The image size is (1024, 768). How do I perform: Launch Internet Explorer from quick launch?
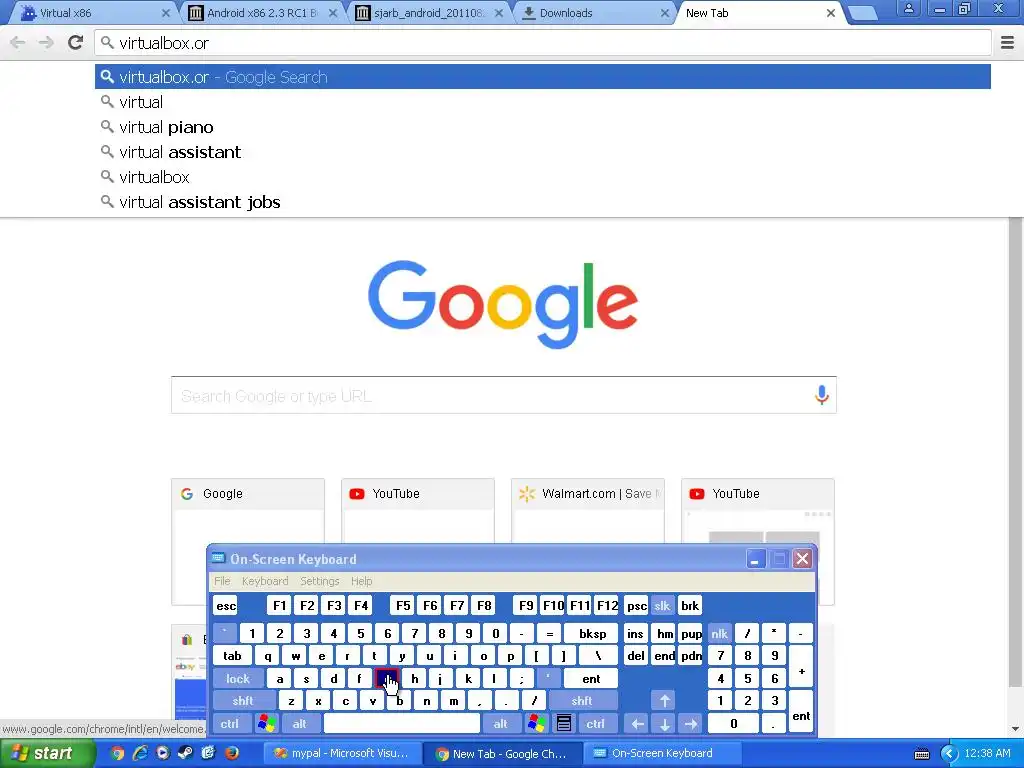(140, 753)
